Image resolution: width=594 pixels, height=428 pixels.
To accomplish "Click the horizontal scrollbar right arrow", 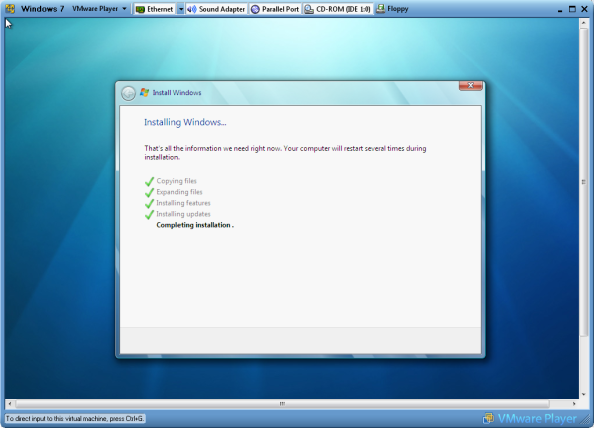I will [574, 404].
